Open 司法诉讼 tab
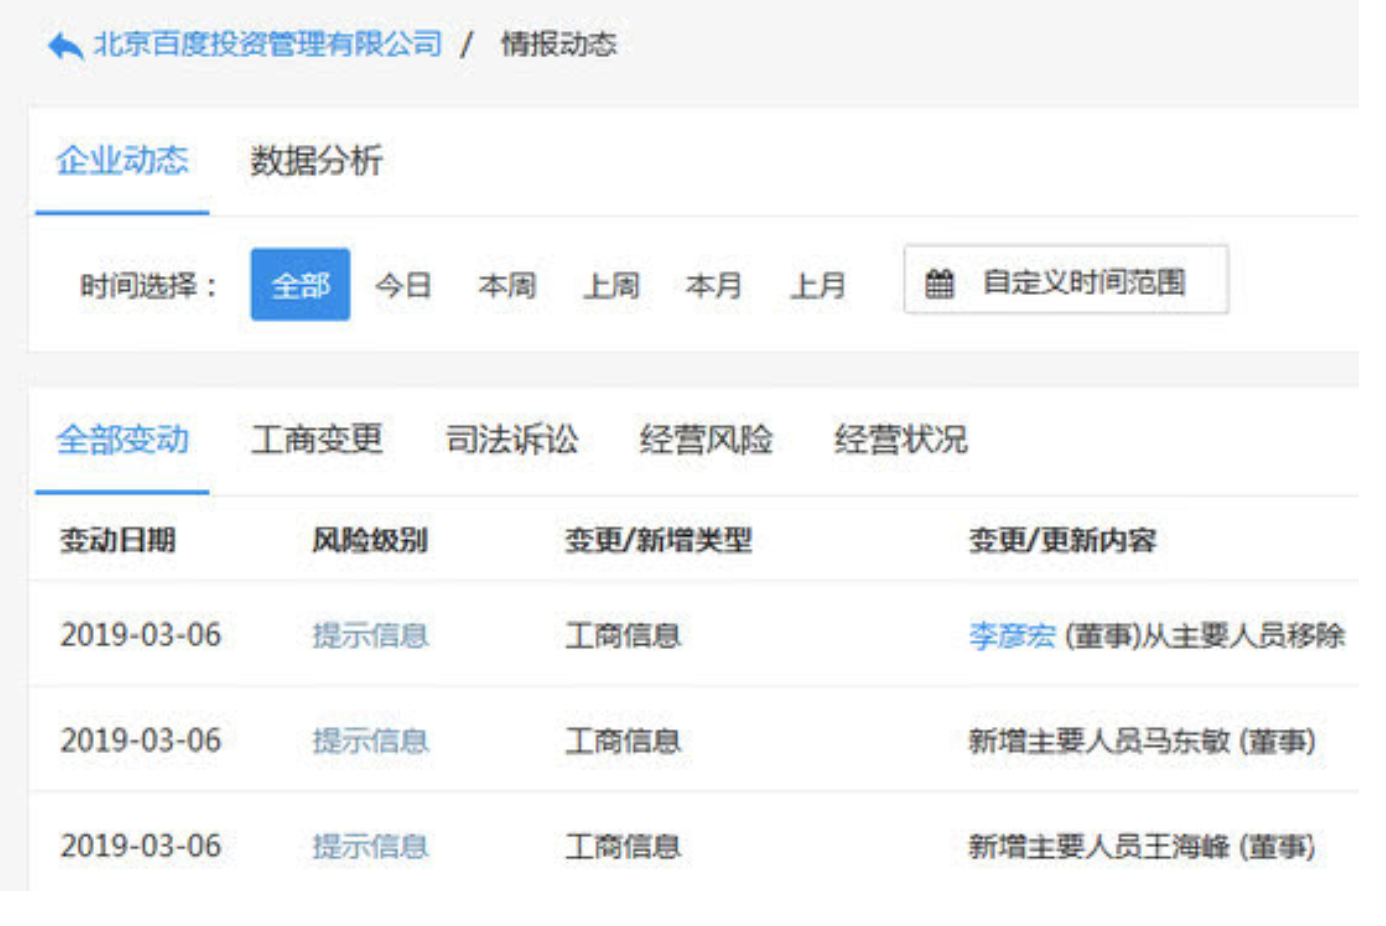The image size is (1386, 926). pos(512,440)
